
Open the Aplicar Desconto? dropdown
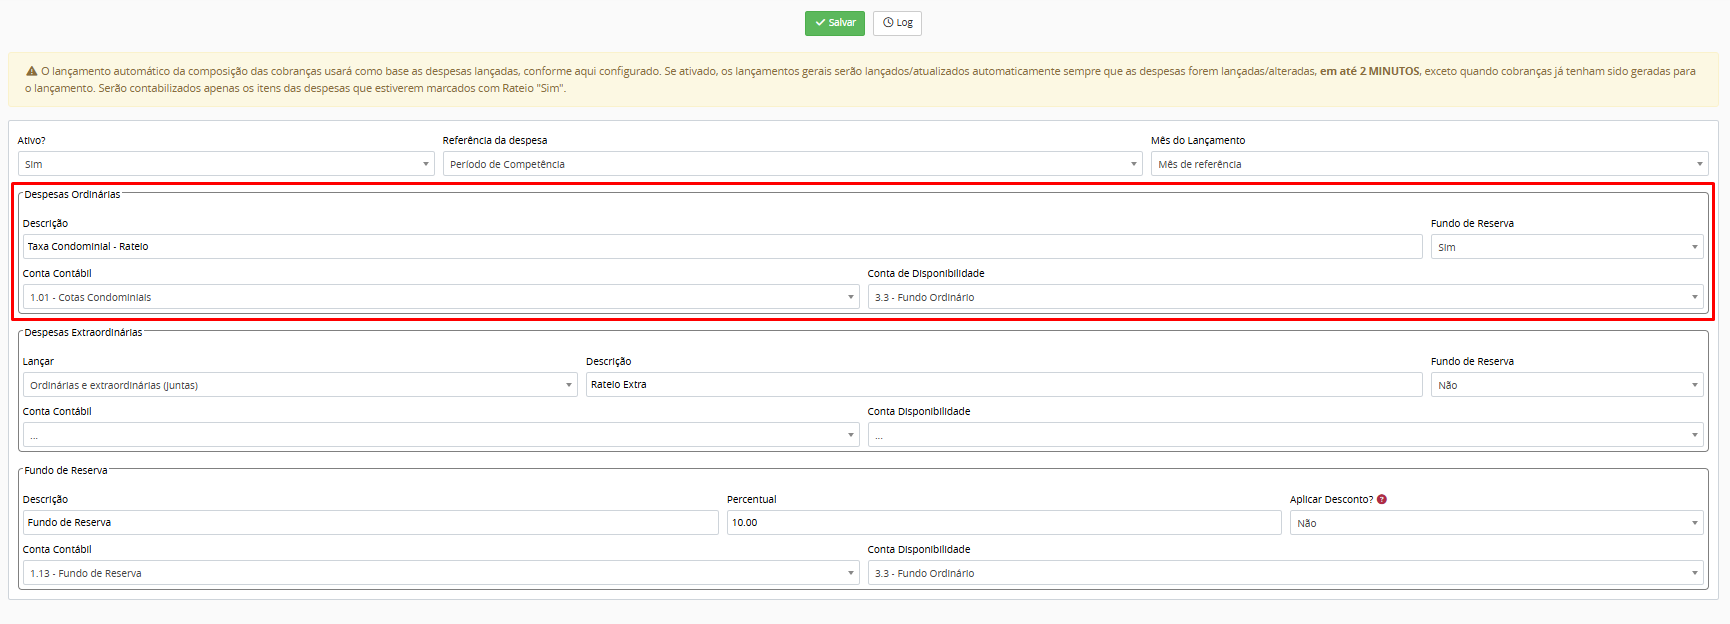point(1496,523)
